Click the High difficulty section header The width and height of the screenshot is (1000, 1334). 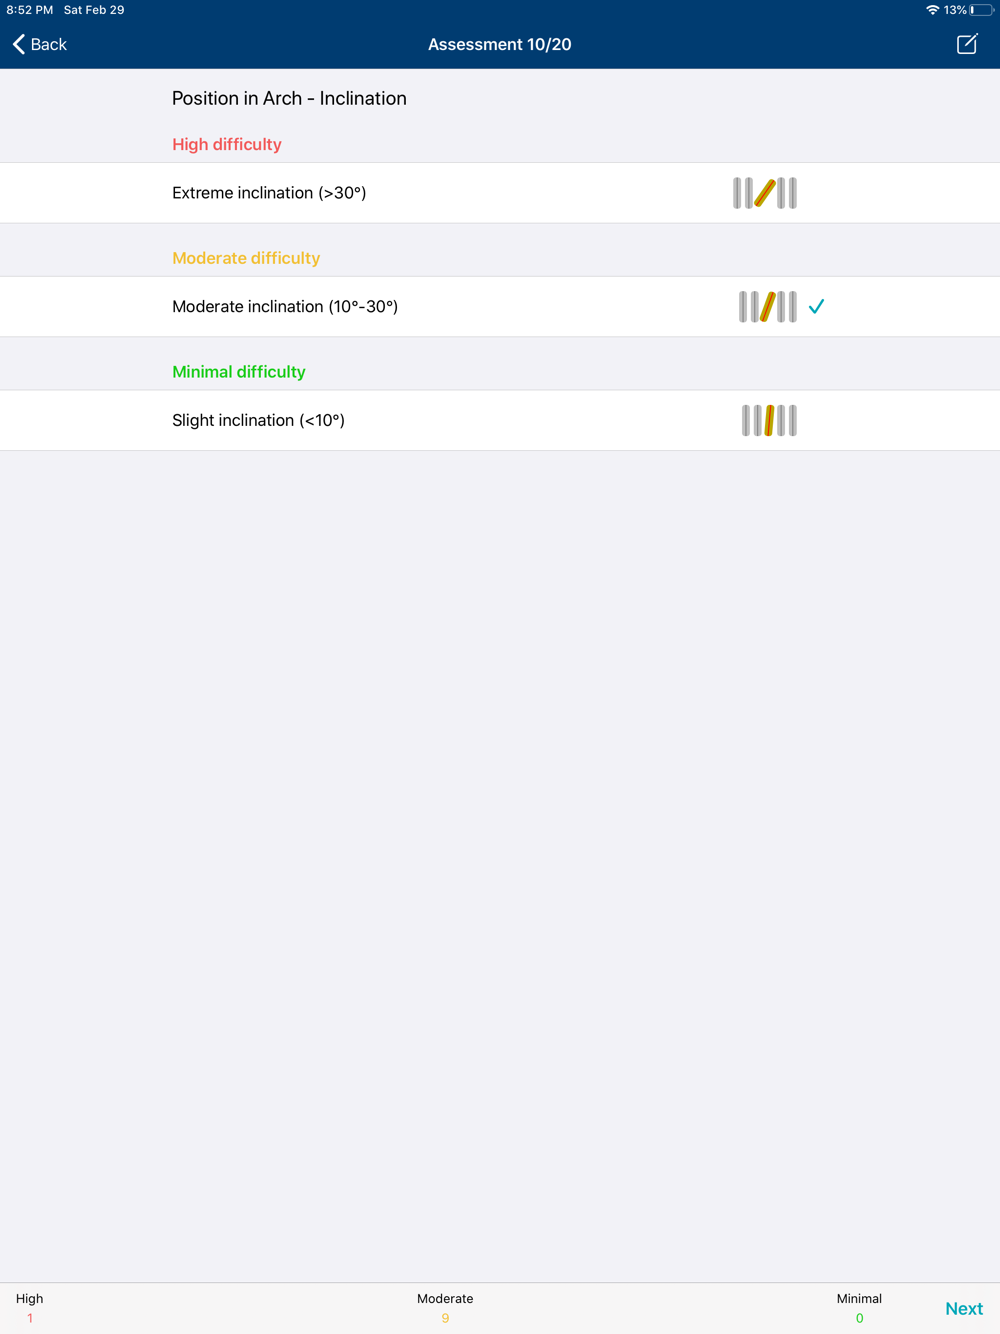[x=227, y=145]
